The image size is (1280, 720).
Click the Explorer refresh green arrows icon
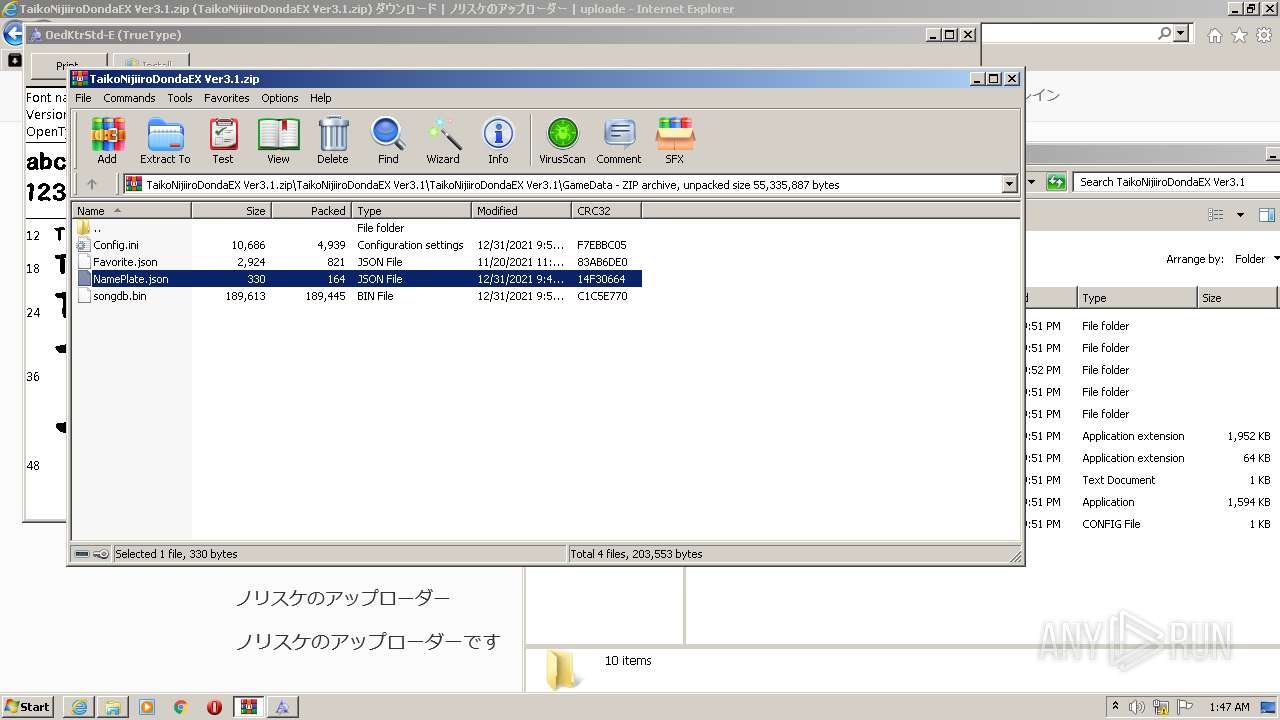coord(1056,182)
